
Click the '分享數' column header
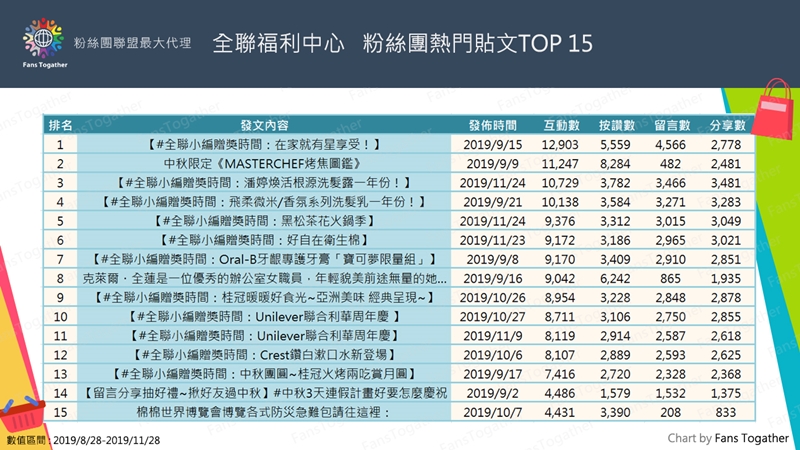pos(727,125)
